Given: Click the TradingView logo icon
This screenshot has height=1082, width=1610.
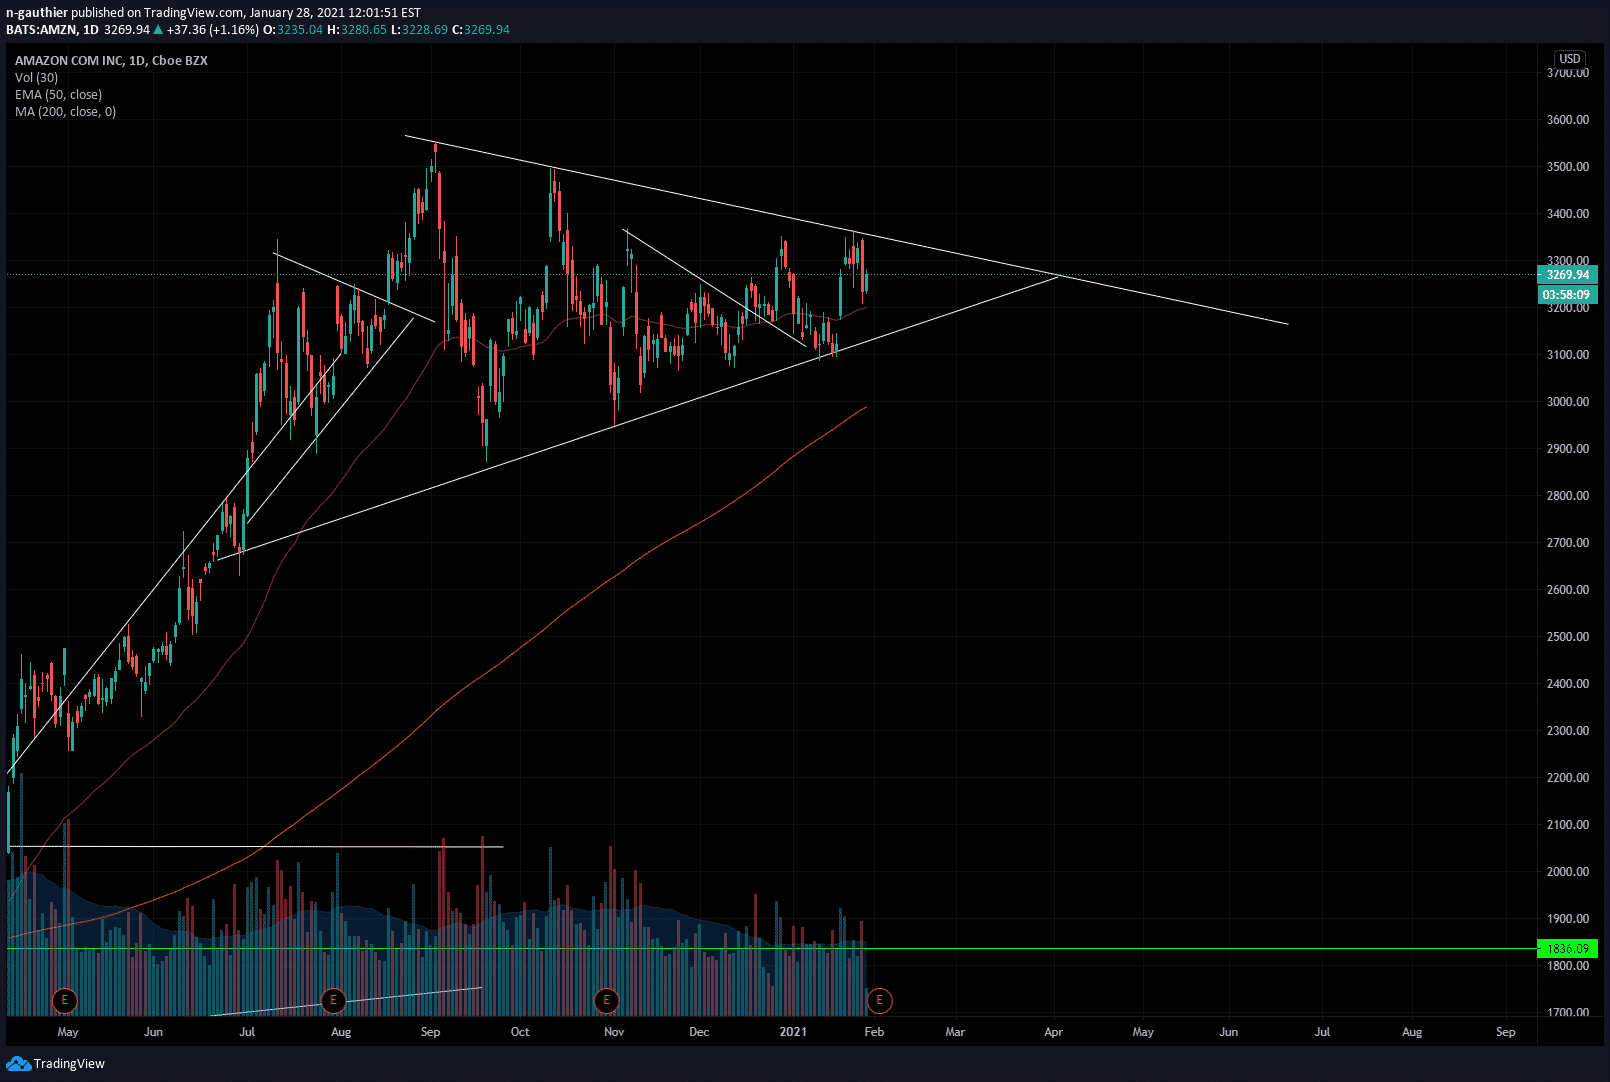Looking at the screenshot, I should [18, 1063].
